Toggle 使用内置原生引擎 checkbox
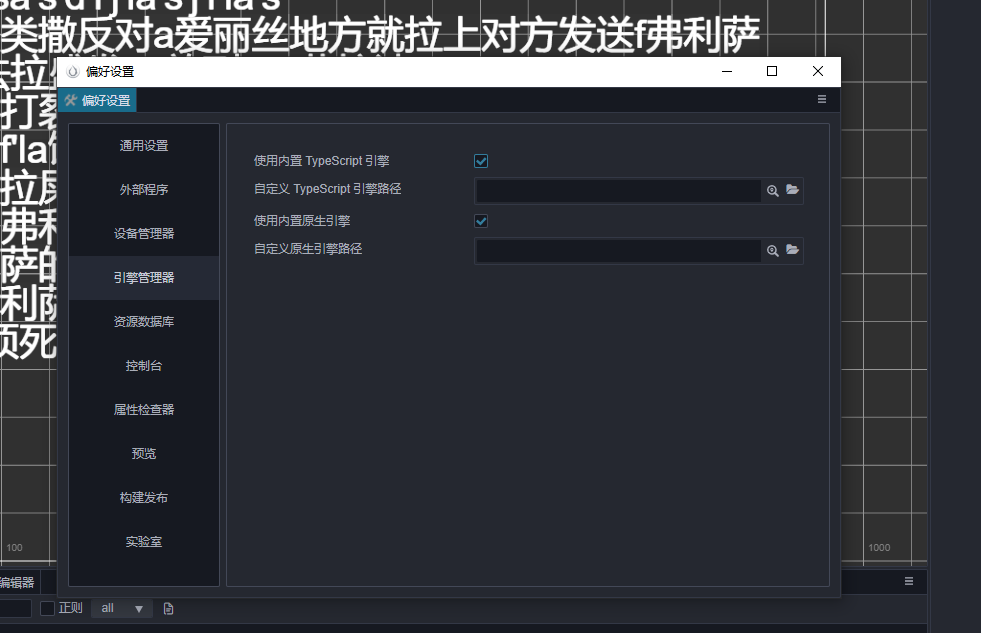Screen dimensions: 981x633 pos(481,221)
